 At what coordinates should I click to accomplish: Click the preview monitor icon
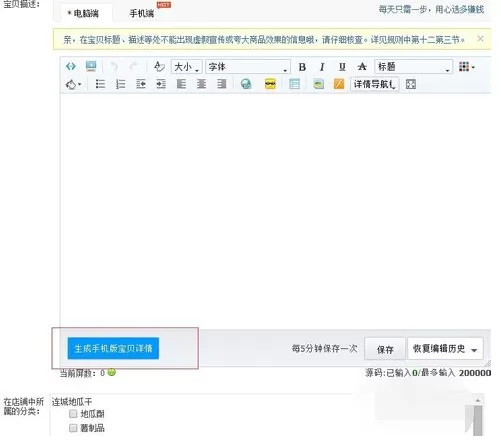coord(91,66)
